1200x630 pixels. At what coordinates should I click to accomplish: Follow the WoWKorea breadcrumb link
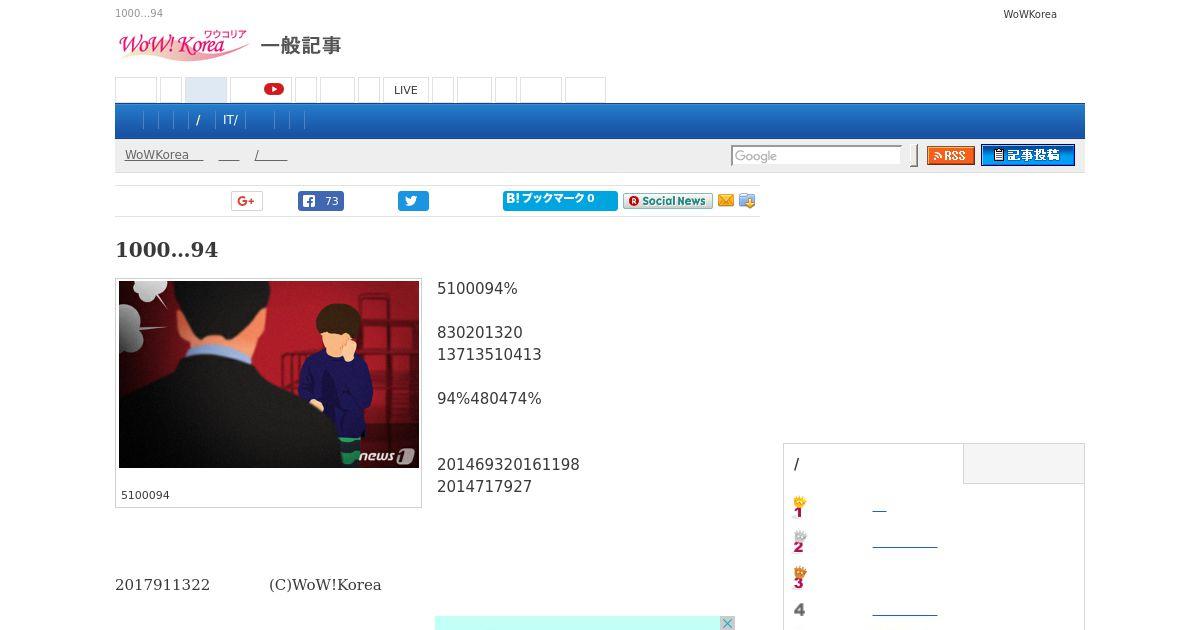click(x=164, y=155)
